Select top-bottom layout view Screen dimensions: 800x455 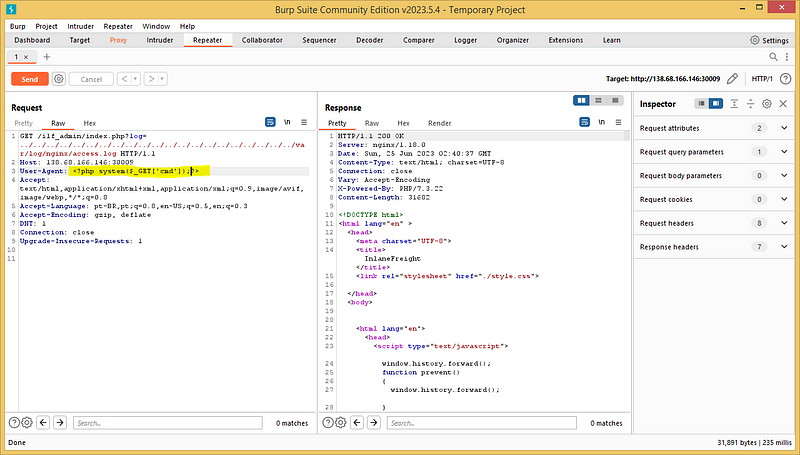598,100
